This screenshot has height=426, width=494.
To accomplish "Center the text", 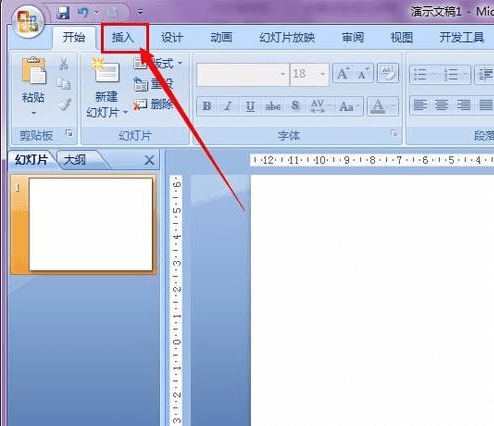I will coord(441,105).
